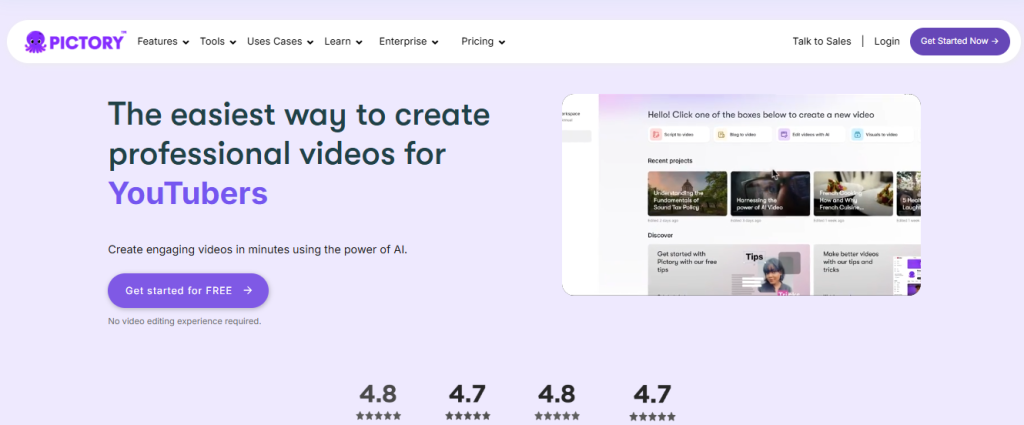This screenshot has width=1024, height=425.
Task: Open the Get started with Pictory tips card
Action: (x=729, y=270)
